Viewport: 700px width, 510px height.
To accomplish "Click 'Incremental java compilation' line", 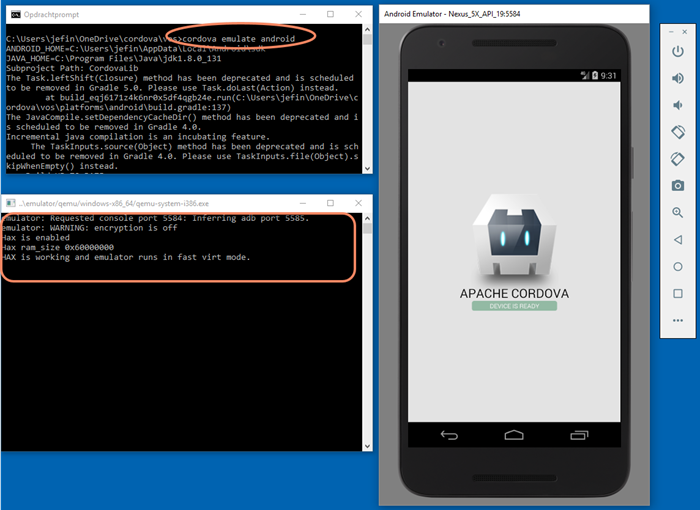I will click(x=138, y=137).
